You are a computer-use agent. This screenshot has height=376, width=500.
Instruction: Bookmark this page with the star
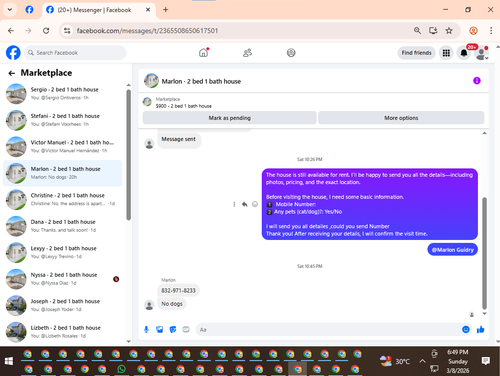click(449, 31)
